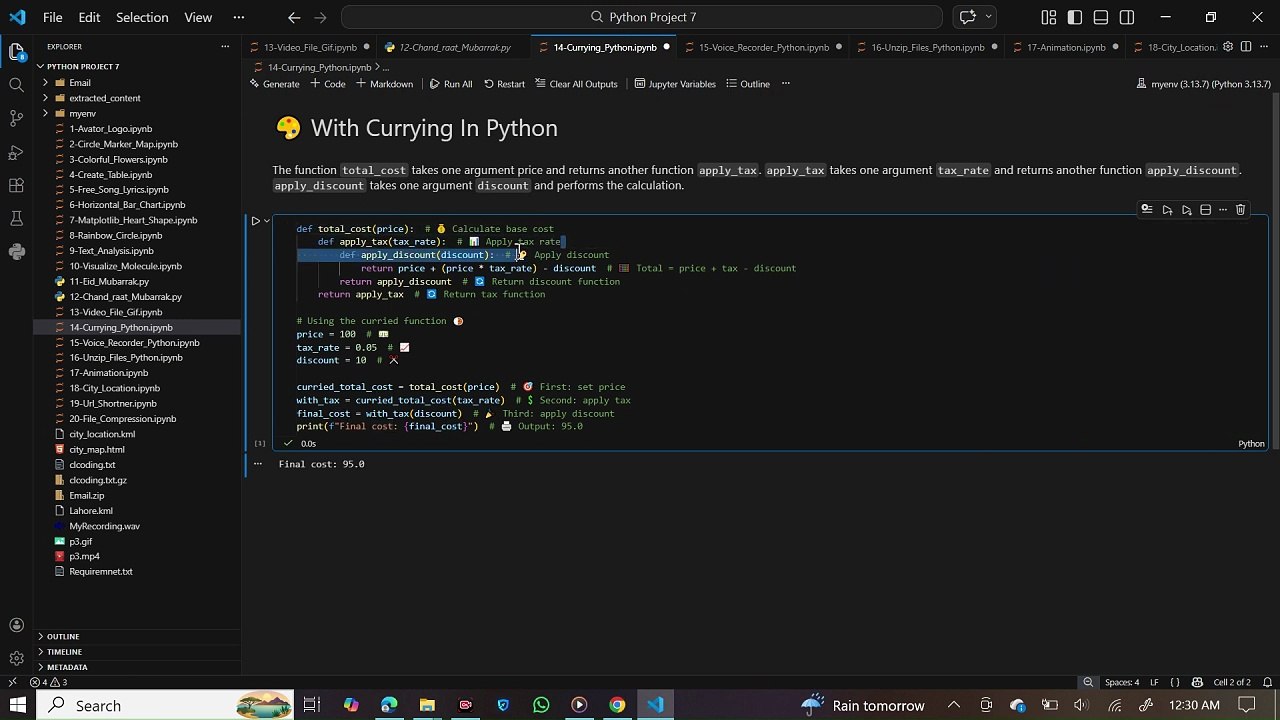Toggle the primary side bar visibility
The image size is (1280, 720).
click(1075, 17)
